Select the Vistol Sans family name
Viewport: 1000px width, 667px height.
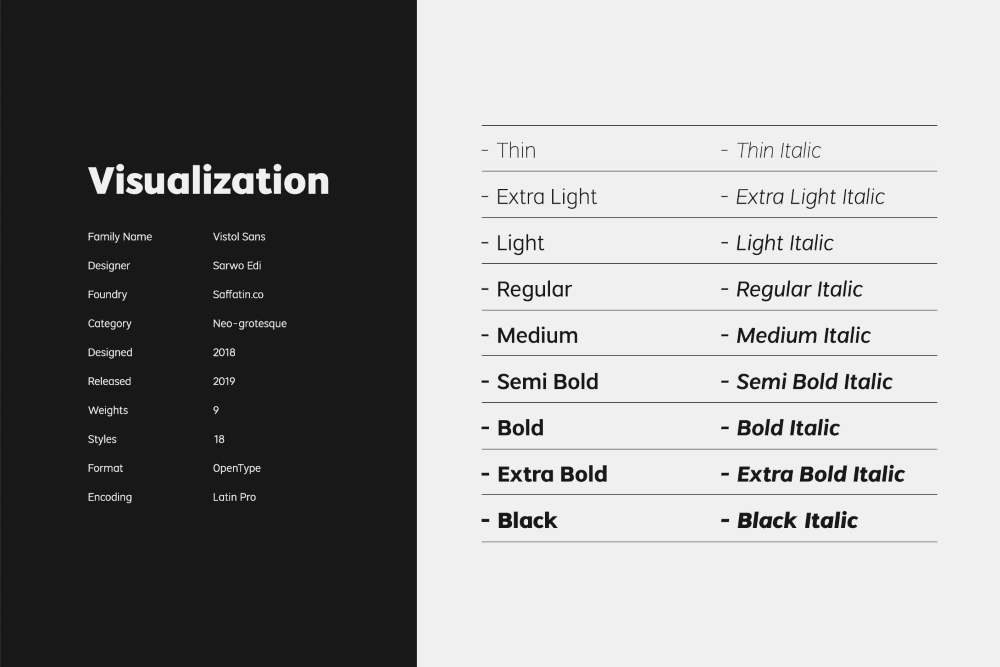tap(239, 237)
